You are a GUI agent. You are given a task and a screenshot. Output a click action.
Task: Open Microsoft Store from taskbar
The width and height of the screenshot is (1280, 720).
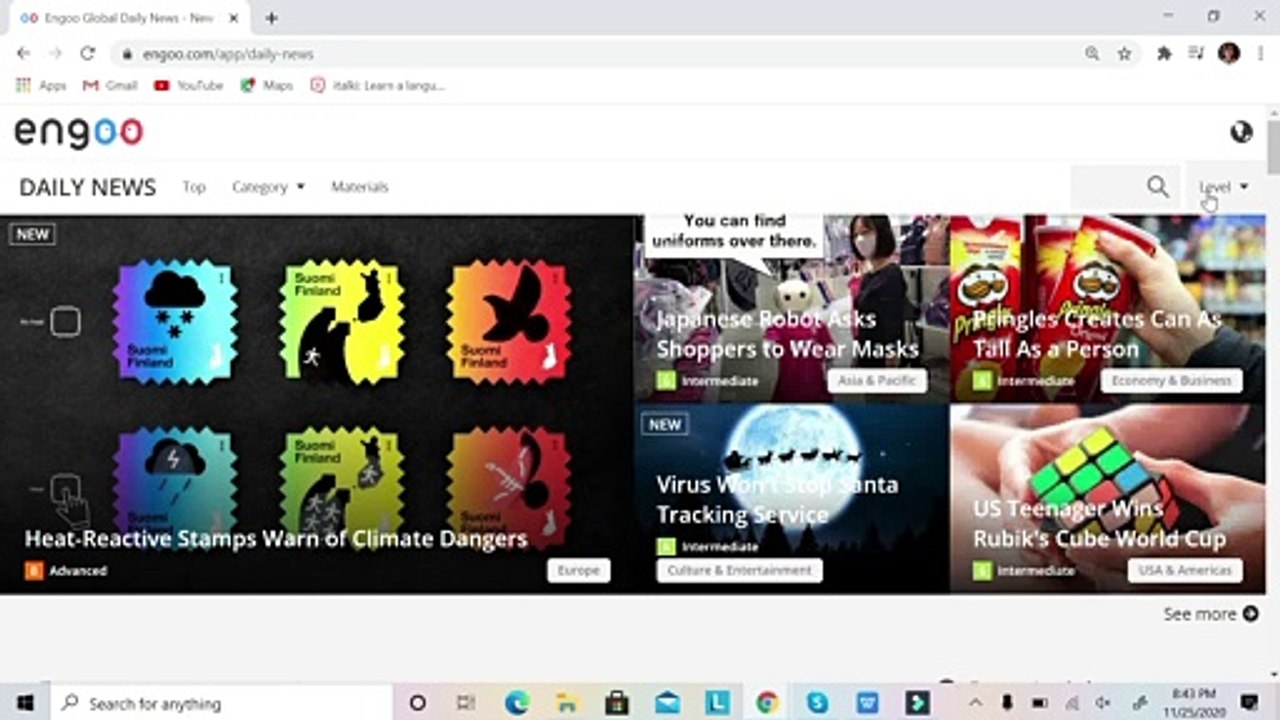click(617, 703)
